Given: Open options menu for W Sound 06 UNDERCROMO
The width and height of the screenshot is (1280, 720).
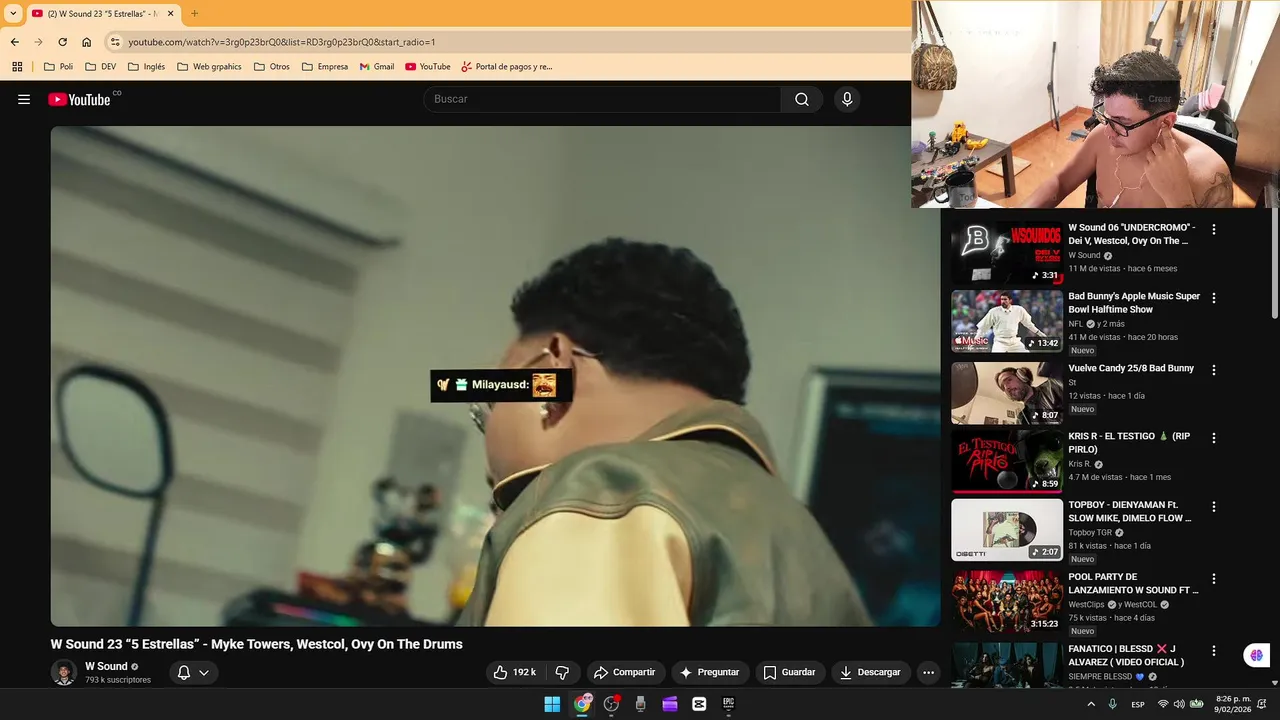Looking at the screenshot, I should [x=1214, y=229].
